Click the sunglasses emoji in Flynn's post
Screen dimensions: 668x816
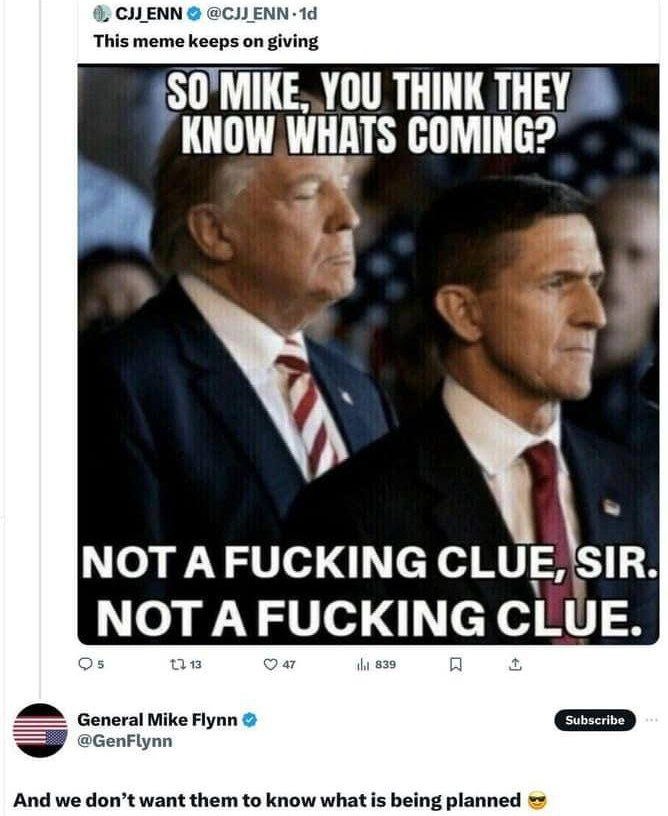pos(539,800)
